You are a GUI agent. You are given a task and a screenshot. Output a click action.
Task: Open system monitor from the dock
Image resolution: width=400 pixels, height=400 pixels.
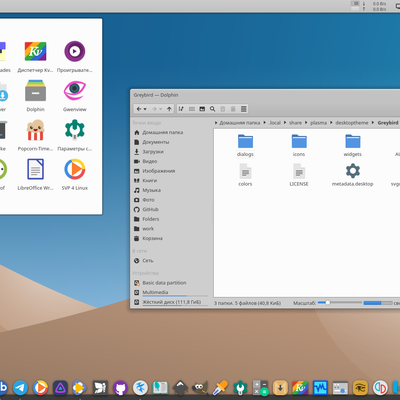point(320,388)
